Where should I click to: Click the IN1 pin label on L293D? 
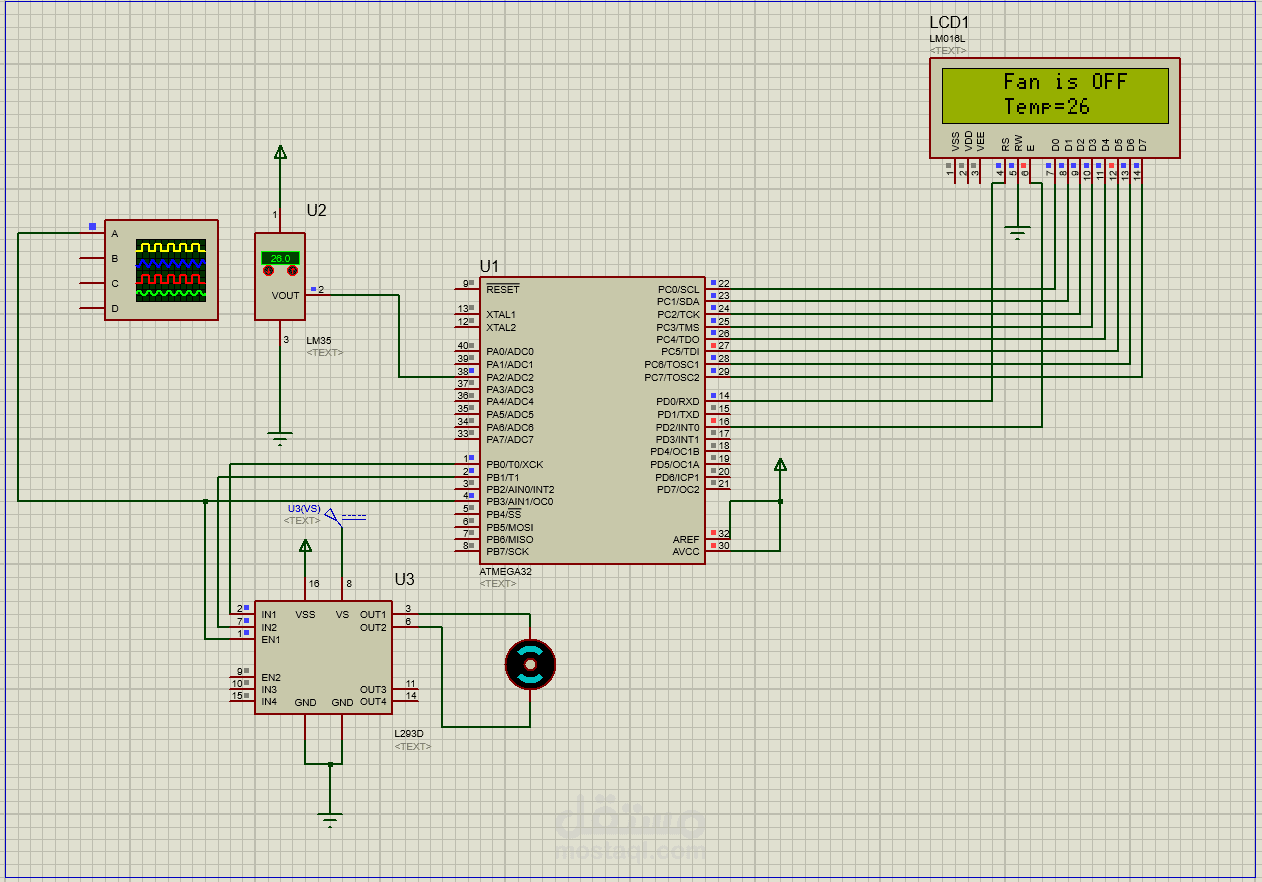(269, 615)
